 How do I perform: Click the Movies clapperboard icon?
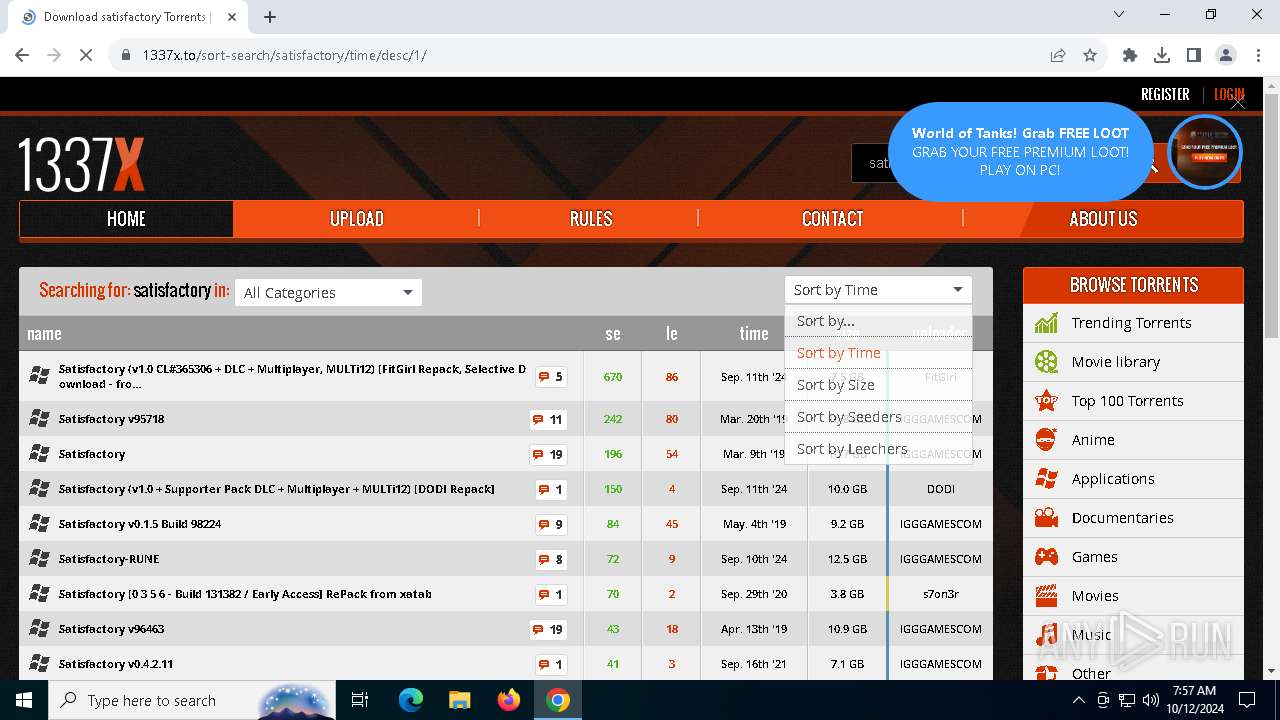pyautogui.click(x=1046, y=596)
